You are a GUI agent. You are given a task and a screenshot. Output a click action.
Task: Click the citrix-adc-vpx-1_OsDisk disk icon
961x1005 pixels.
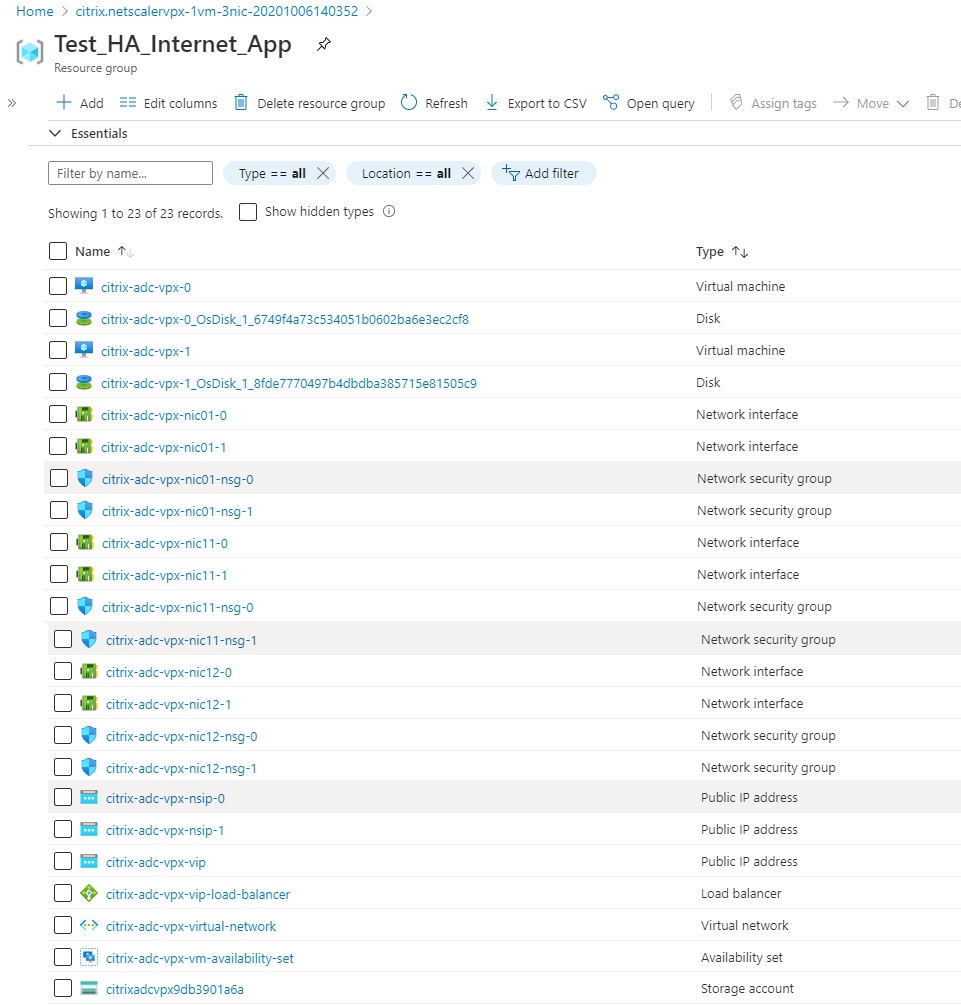[84, 382]
